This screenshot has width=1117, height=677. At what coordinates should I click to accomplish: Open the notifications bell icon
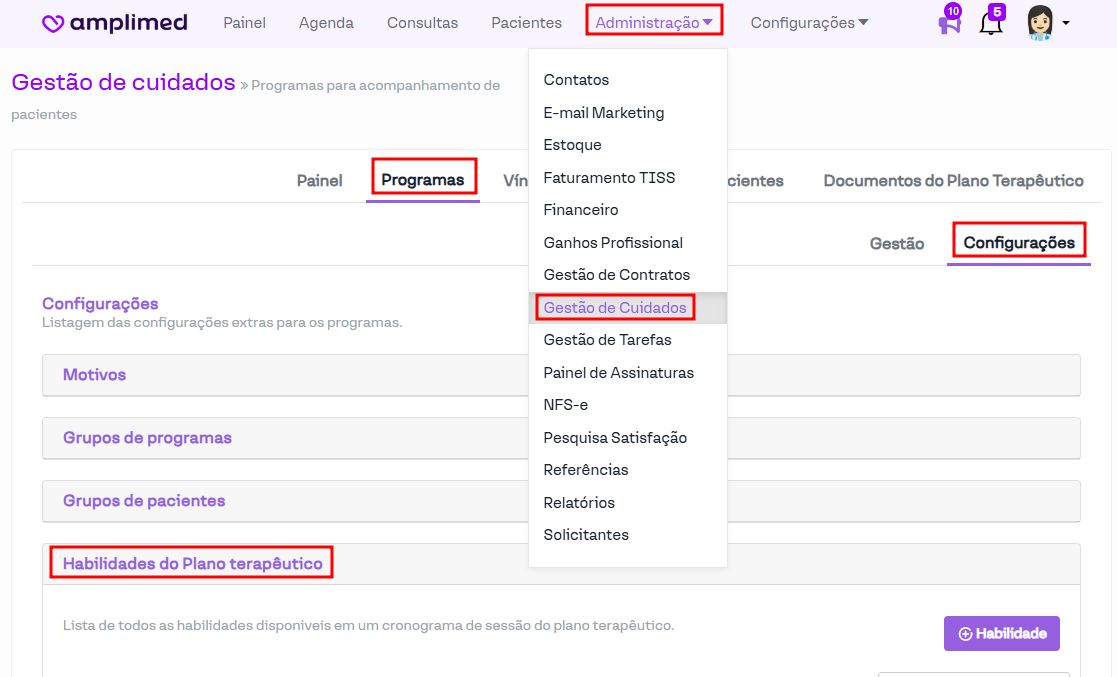[x=990, y=23]
